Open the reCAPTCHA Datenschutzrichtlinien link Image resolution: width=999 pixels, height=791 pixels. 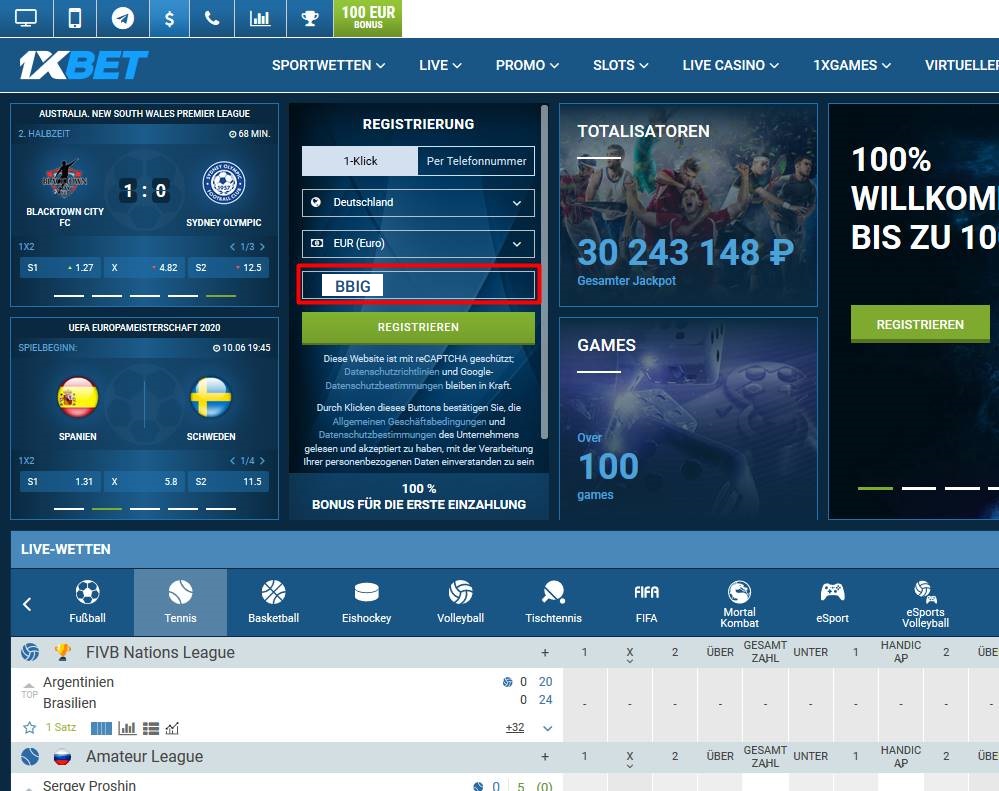tap(391, 372)
